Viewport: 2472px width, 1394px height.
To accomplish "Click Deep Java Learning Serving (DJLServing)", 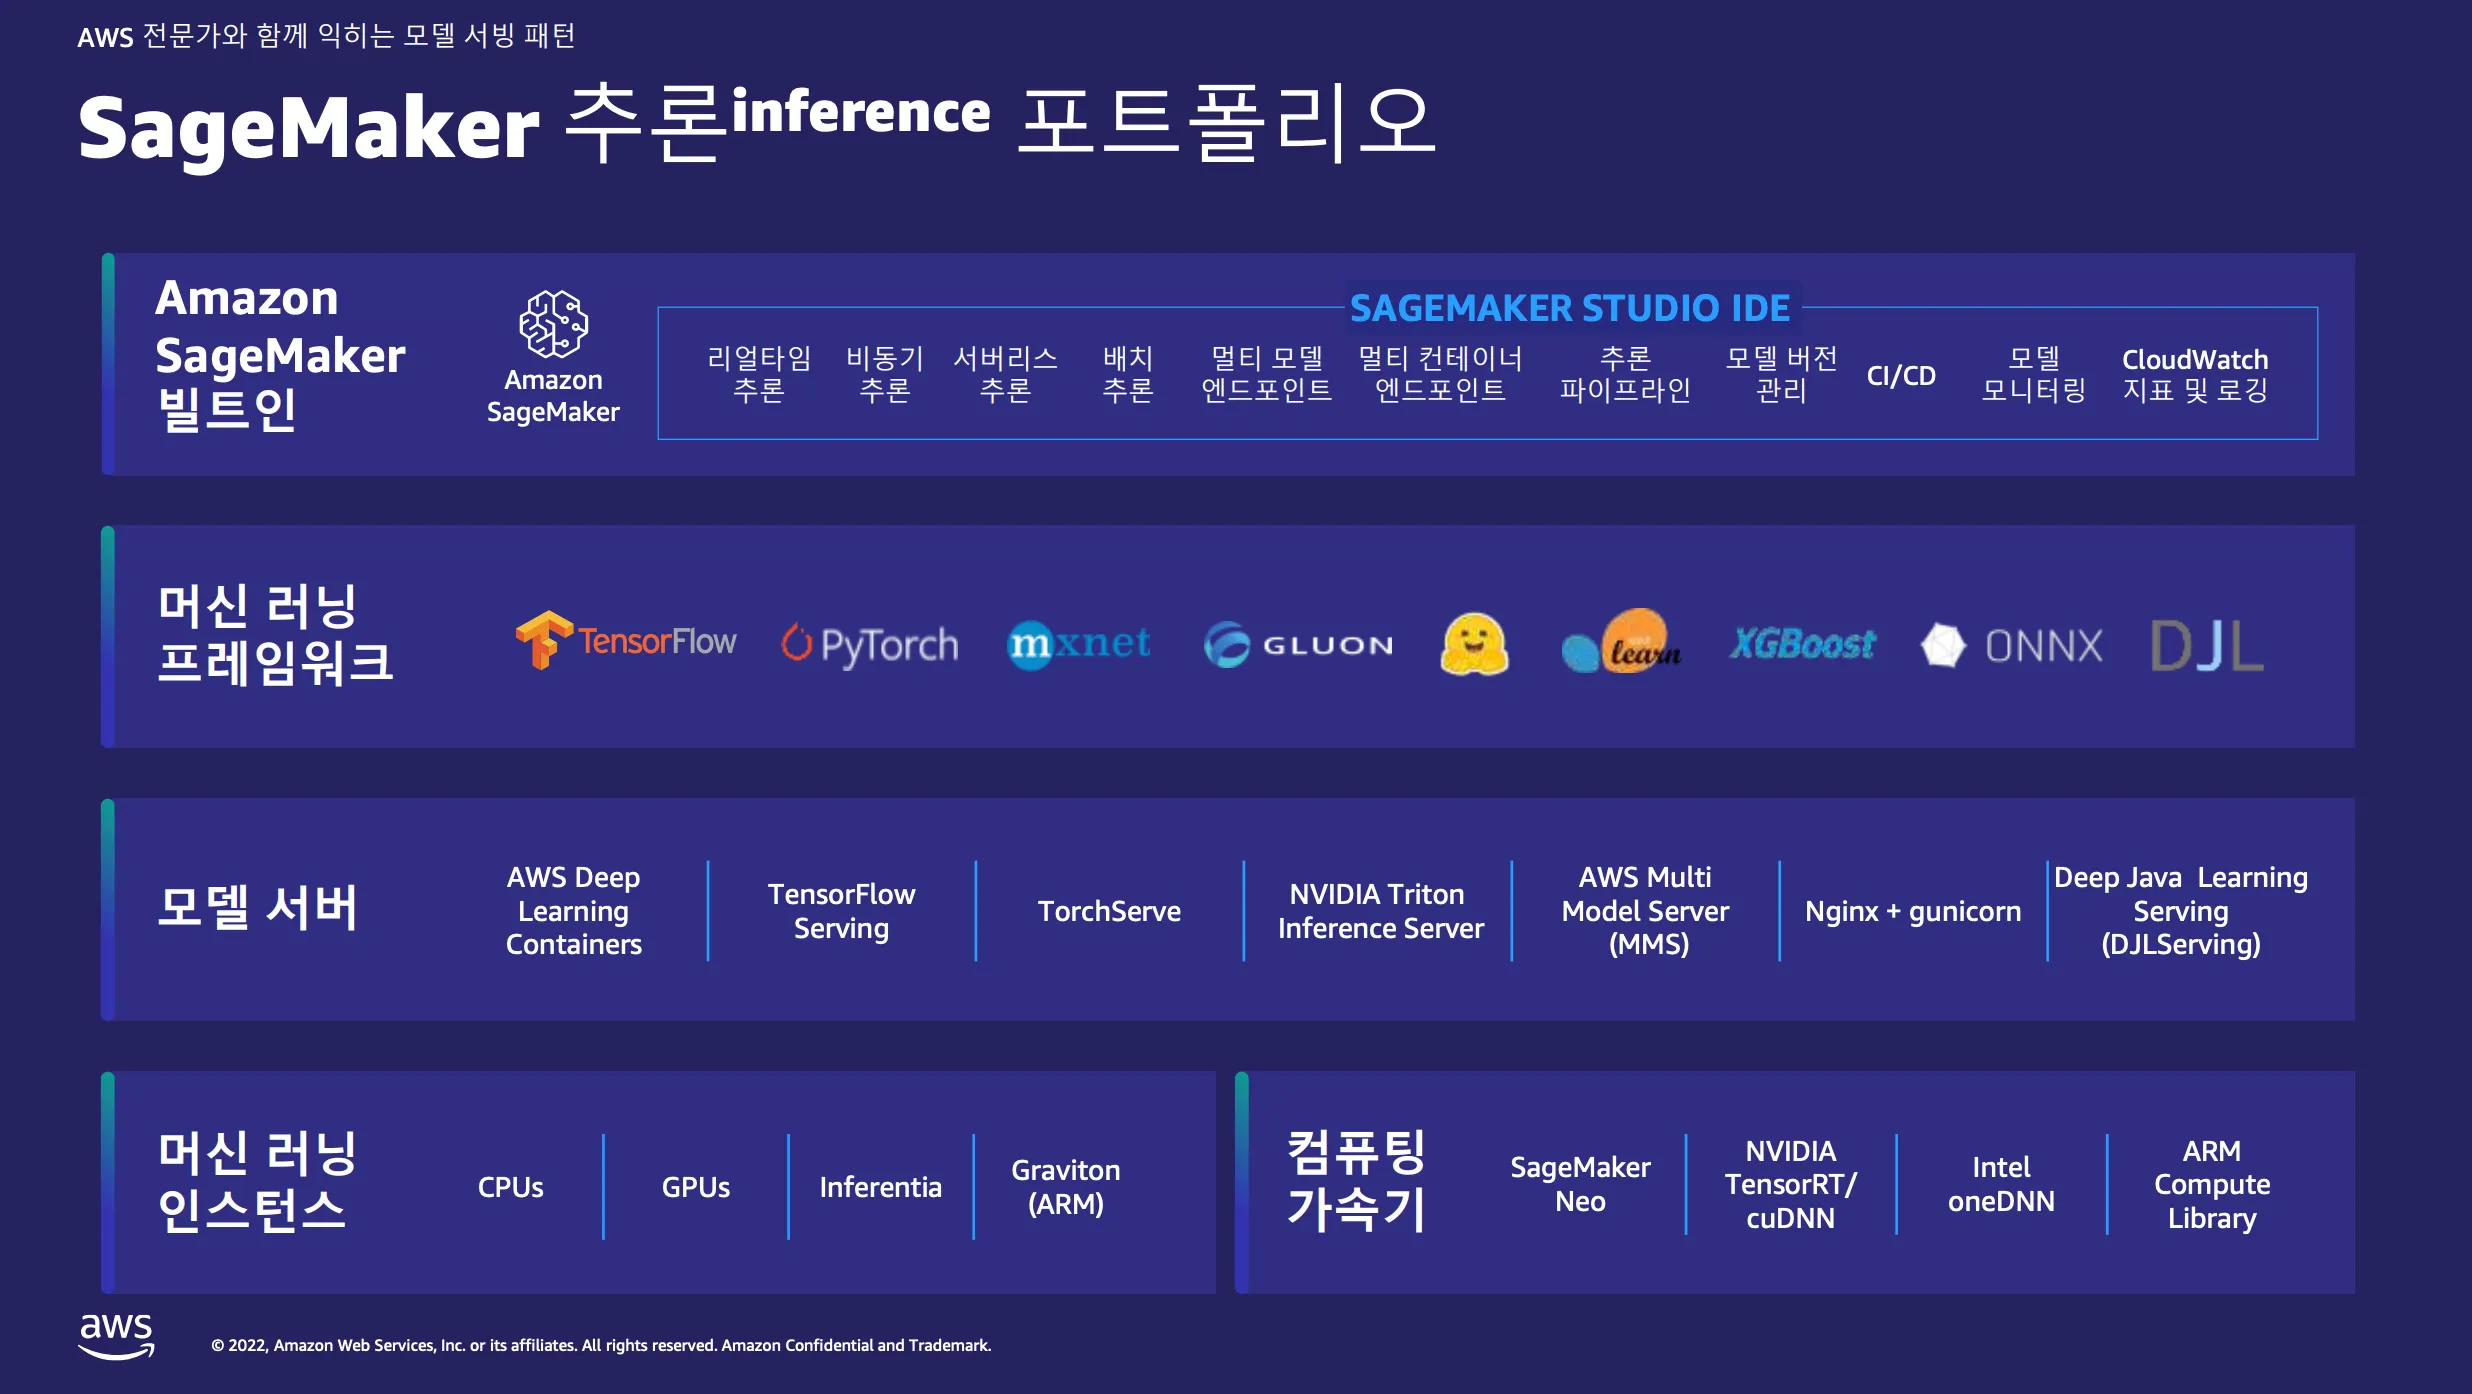I will tap(2181, 910).
